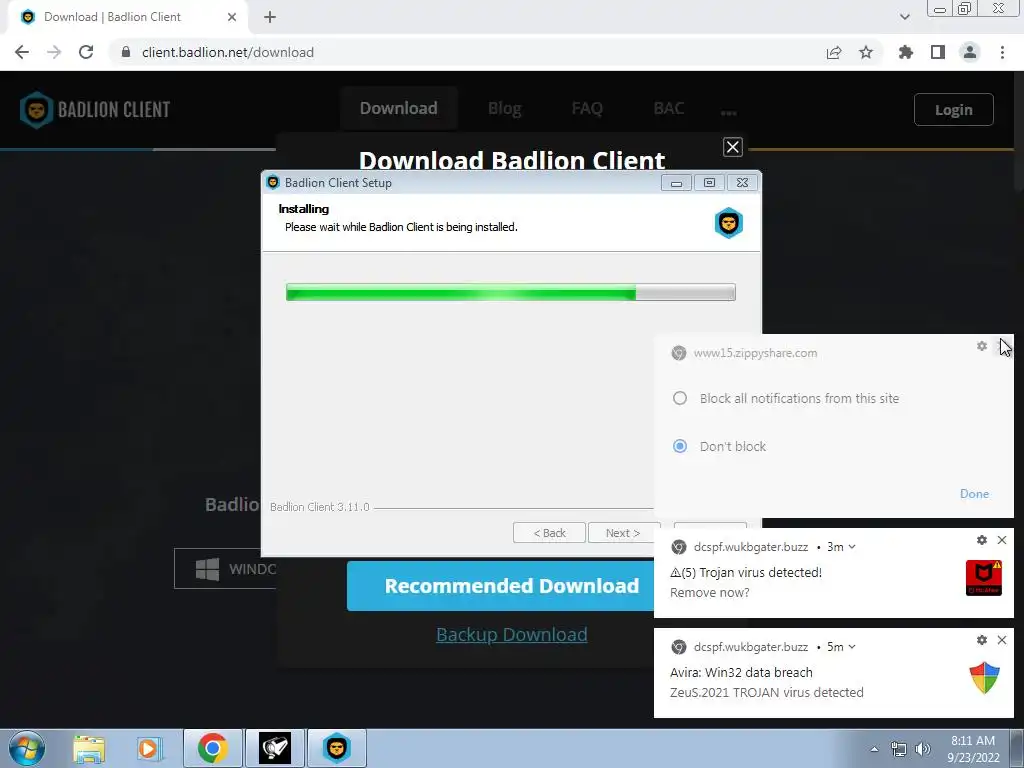Click the McAfee icon in notification
The image size is (1024, 768).
point(984,577)
